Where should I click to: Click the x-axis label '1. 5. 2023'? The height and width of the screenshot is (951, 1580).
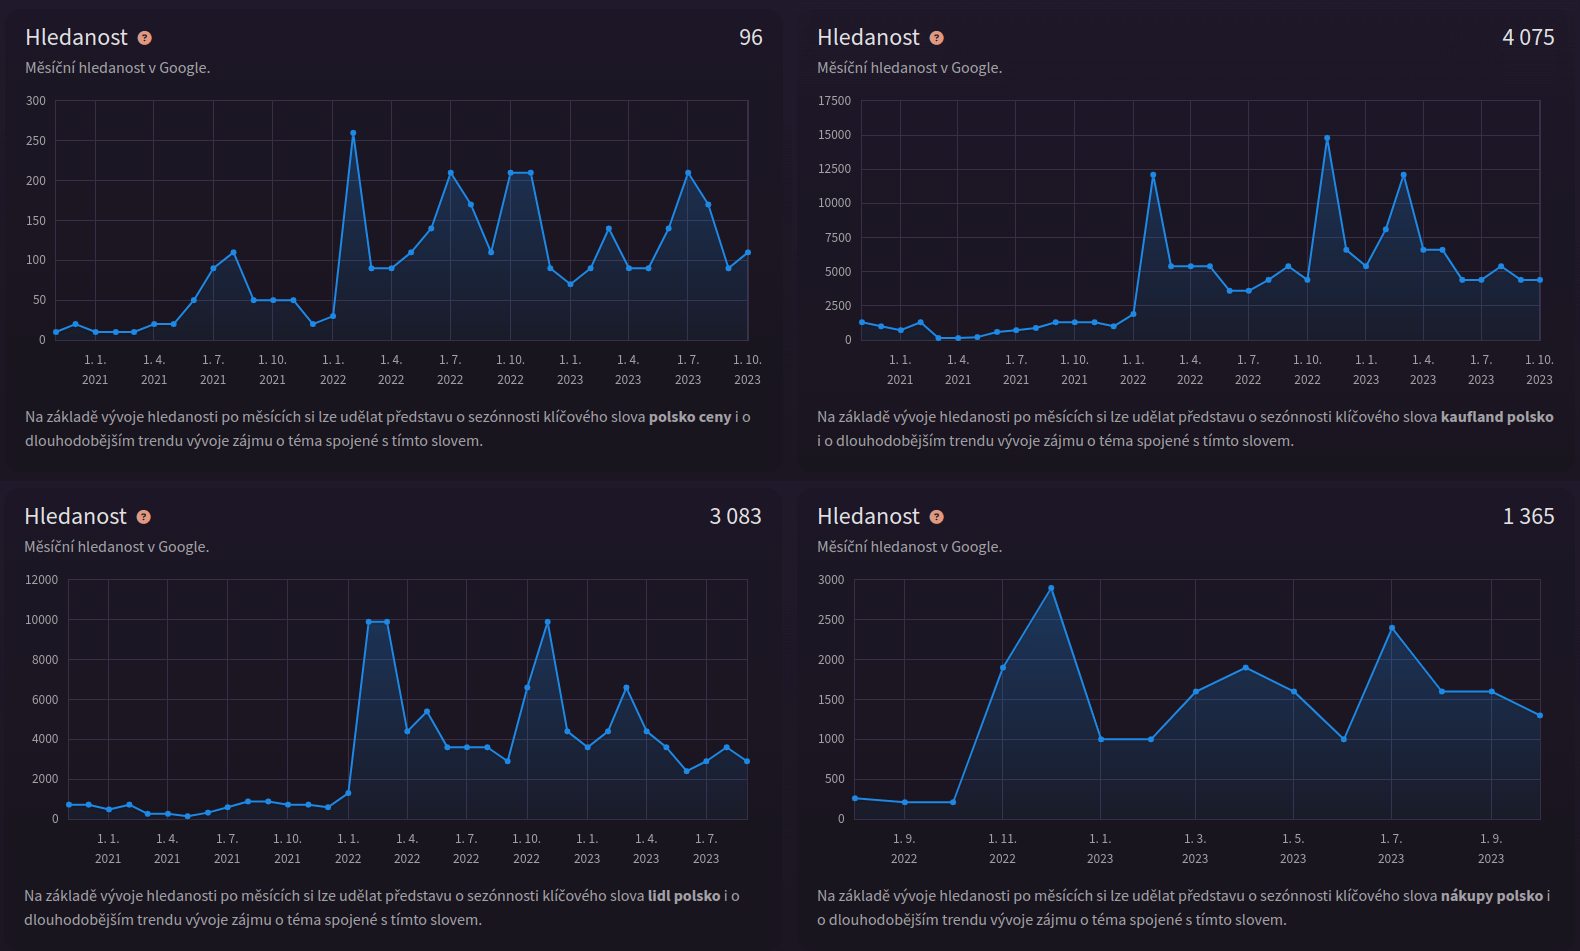click(1293, 849)
